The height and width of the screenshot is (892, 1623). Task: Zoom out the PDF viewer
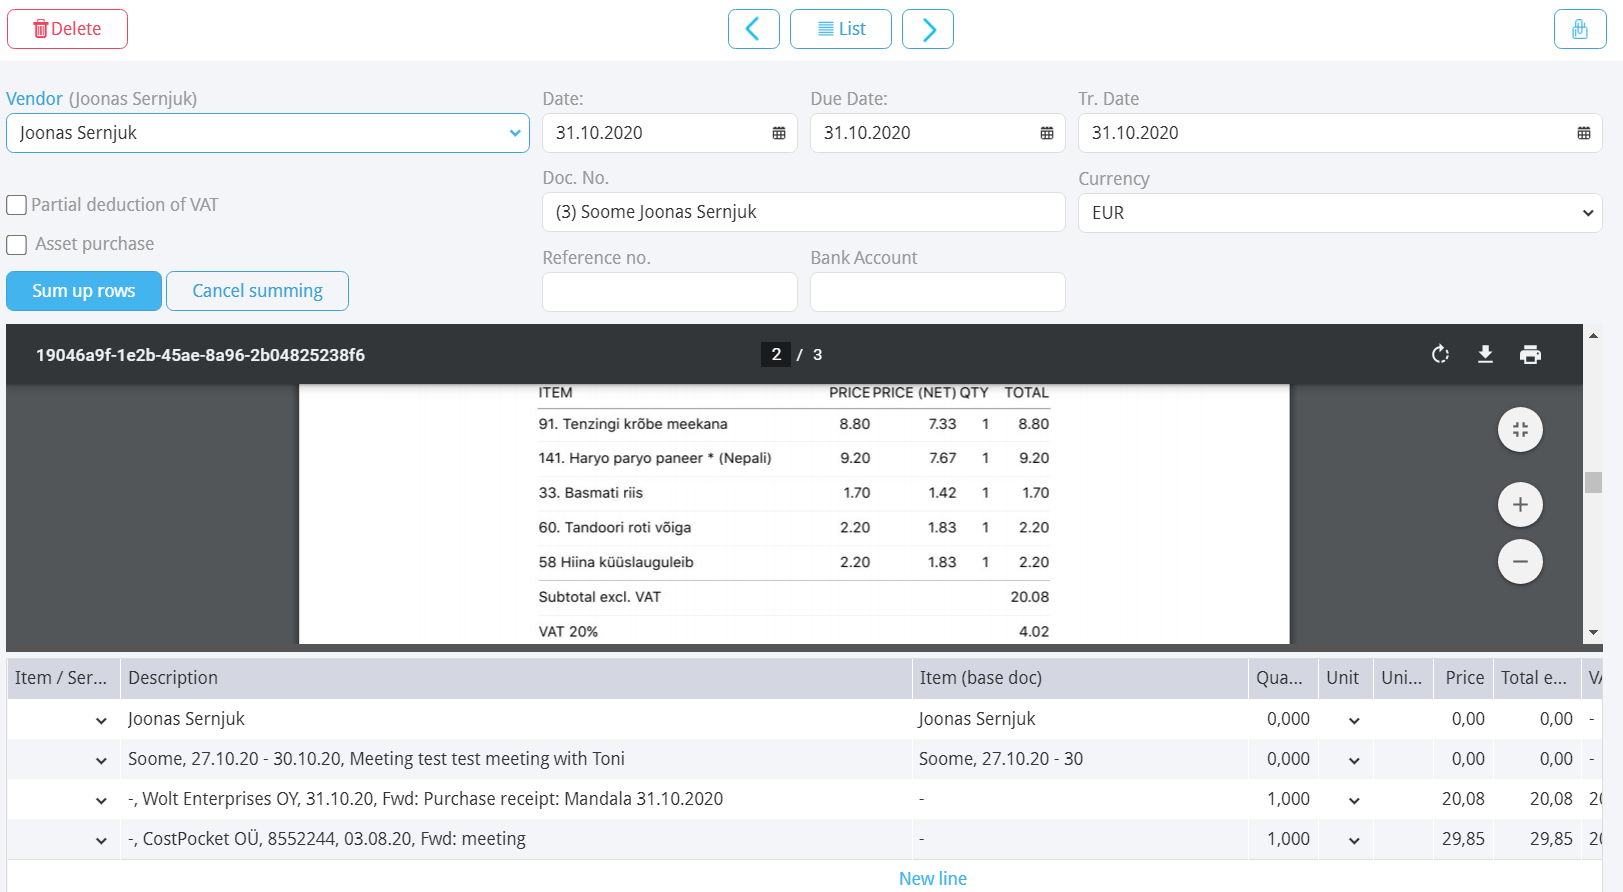[1520, 561]
